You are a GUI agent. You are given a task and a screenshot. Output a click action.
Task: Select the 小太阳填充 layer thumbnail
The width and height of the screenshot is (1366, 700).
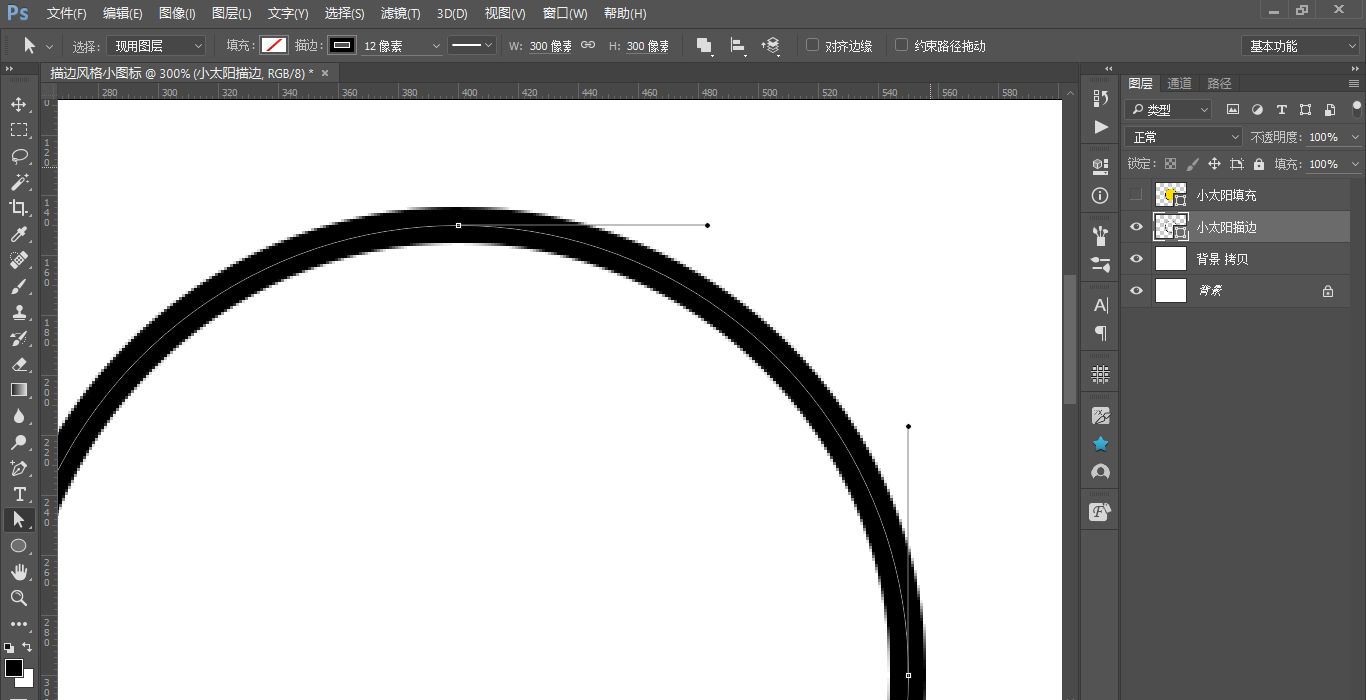(x=1170, y=195)
